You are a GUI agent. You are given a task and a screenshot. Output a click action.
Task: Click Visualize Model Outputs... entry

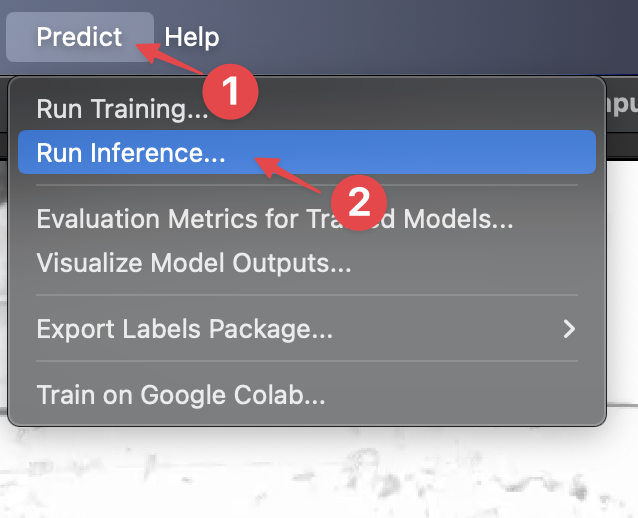pyautogui.click(x=193, y=263)
